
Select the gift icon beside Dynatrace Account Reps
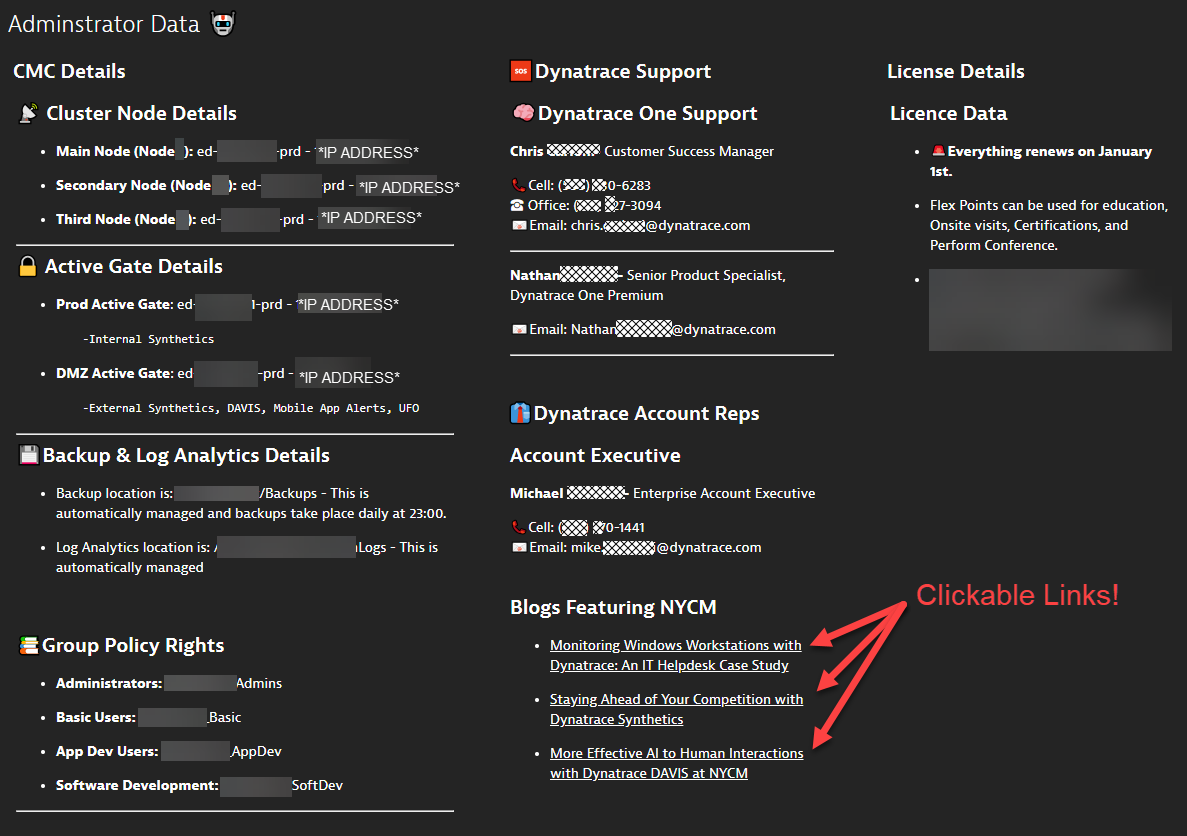click(521, 412)
